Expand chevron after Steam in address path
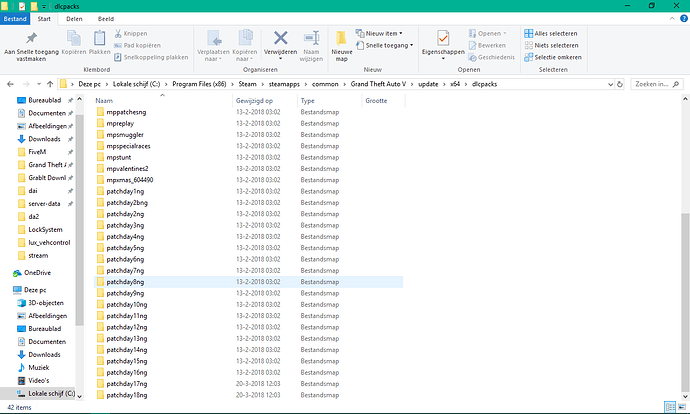 [263, 84]
